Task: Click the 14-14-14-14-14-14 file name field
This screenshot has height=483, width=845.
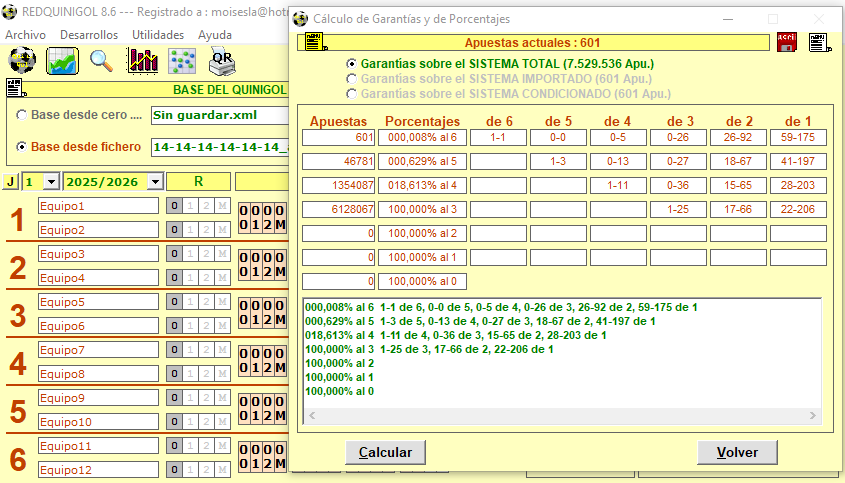Action: [x=220, y=147]
